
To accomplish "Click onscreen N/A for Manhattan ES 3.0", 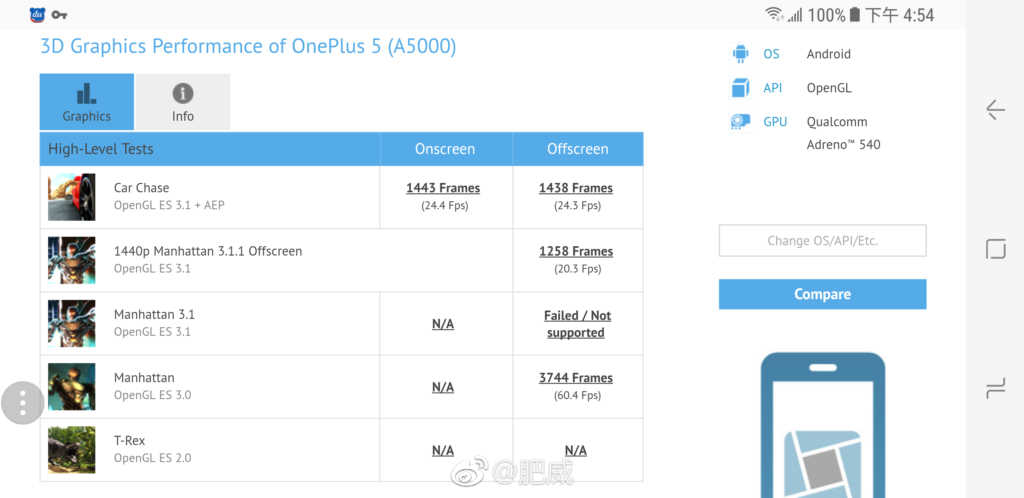I will [x=443, y=387].
